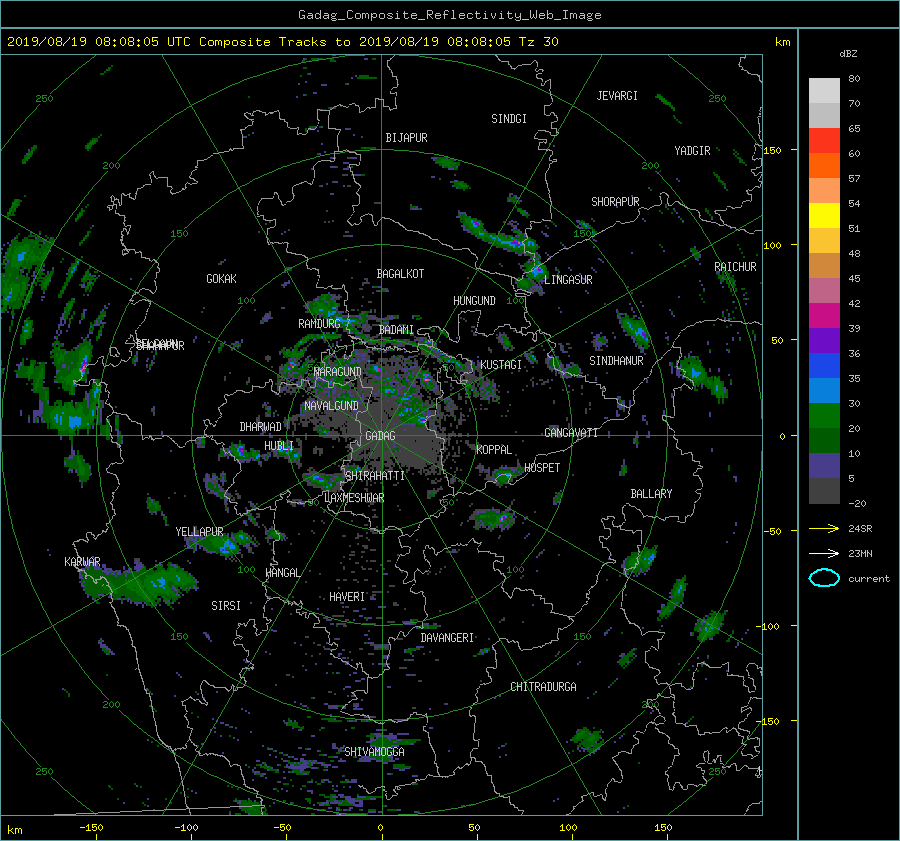Click the LINGASUR city label
The image size is (900, 841).
click(x=568, y=280)
